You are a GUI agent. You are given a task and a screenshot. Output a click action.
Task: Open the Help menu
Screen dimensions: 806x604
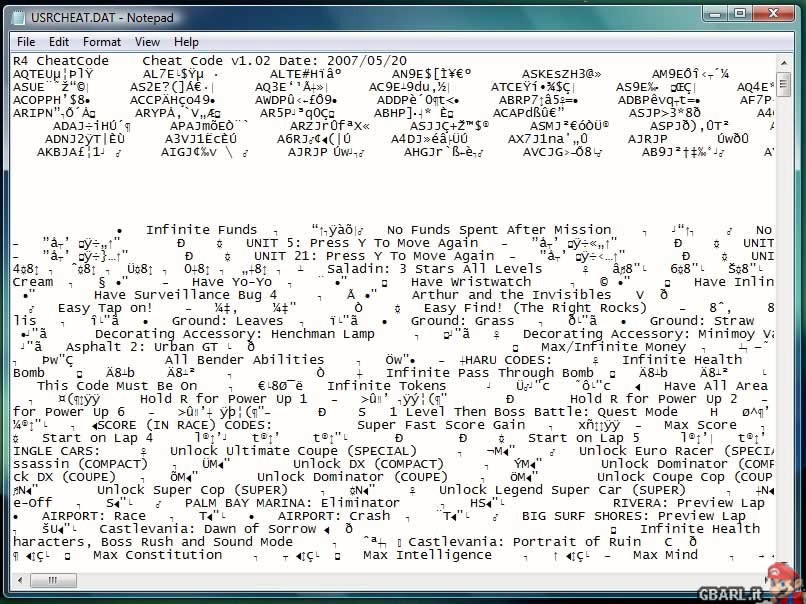(x=186, y=42)
